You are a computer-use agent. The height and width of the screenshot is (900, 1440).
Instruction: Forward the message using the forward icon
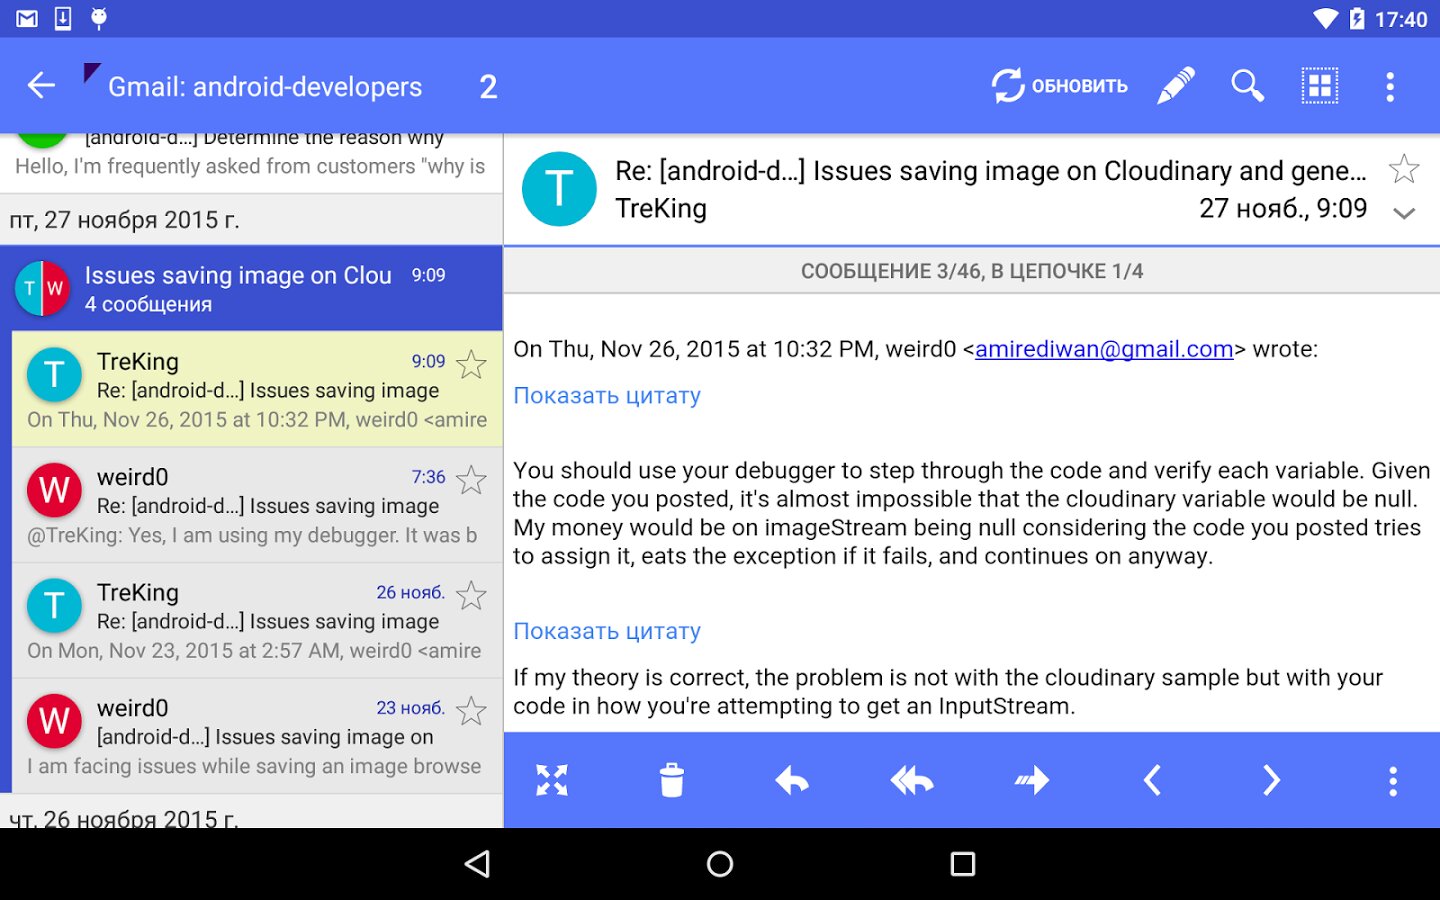1032,780
